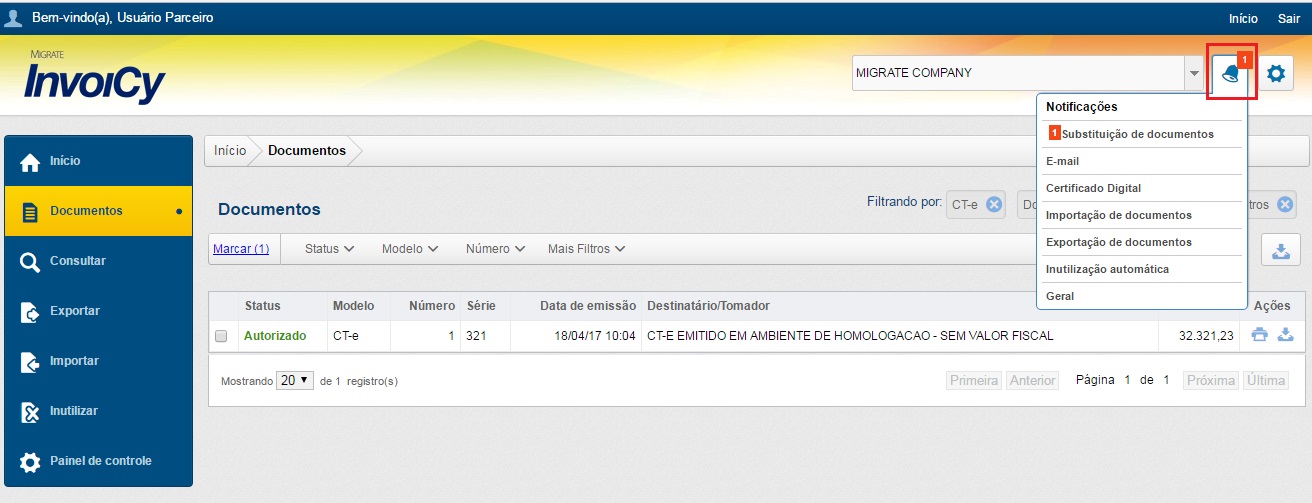Screen dimensions: 1312x503
Task: Go to Início breadcrumb
Action: (x=230, y=151)
